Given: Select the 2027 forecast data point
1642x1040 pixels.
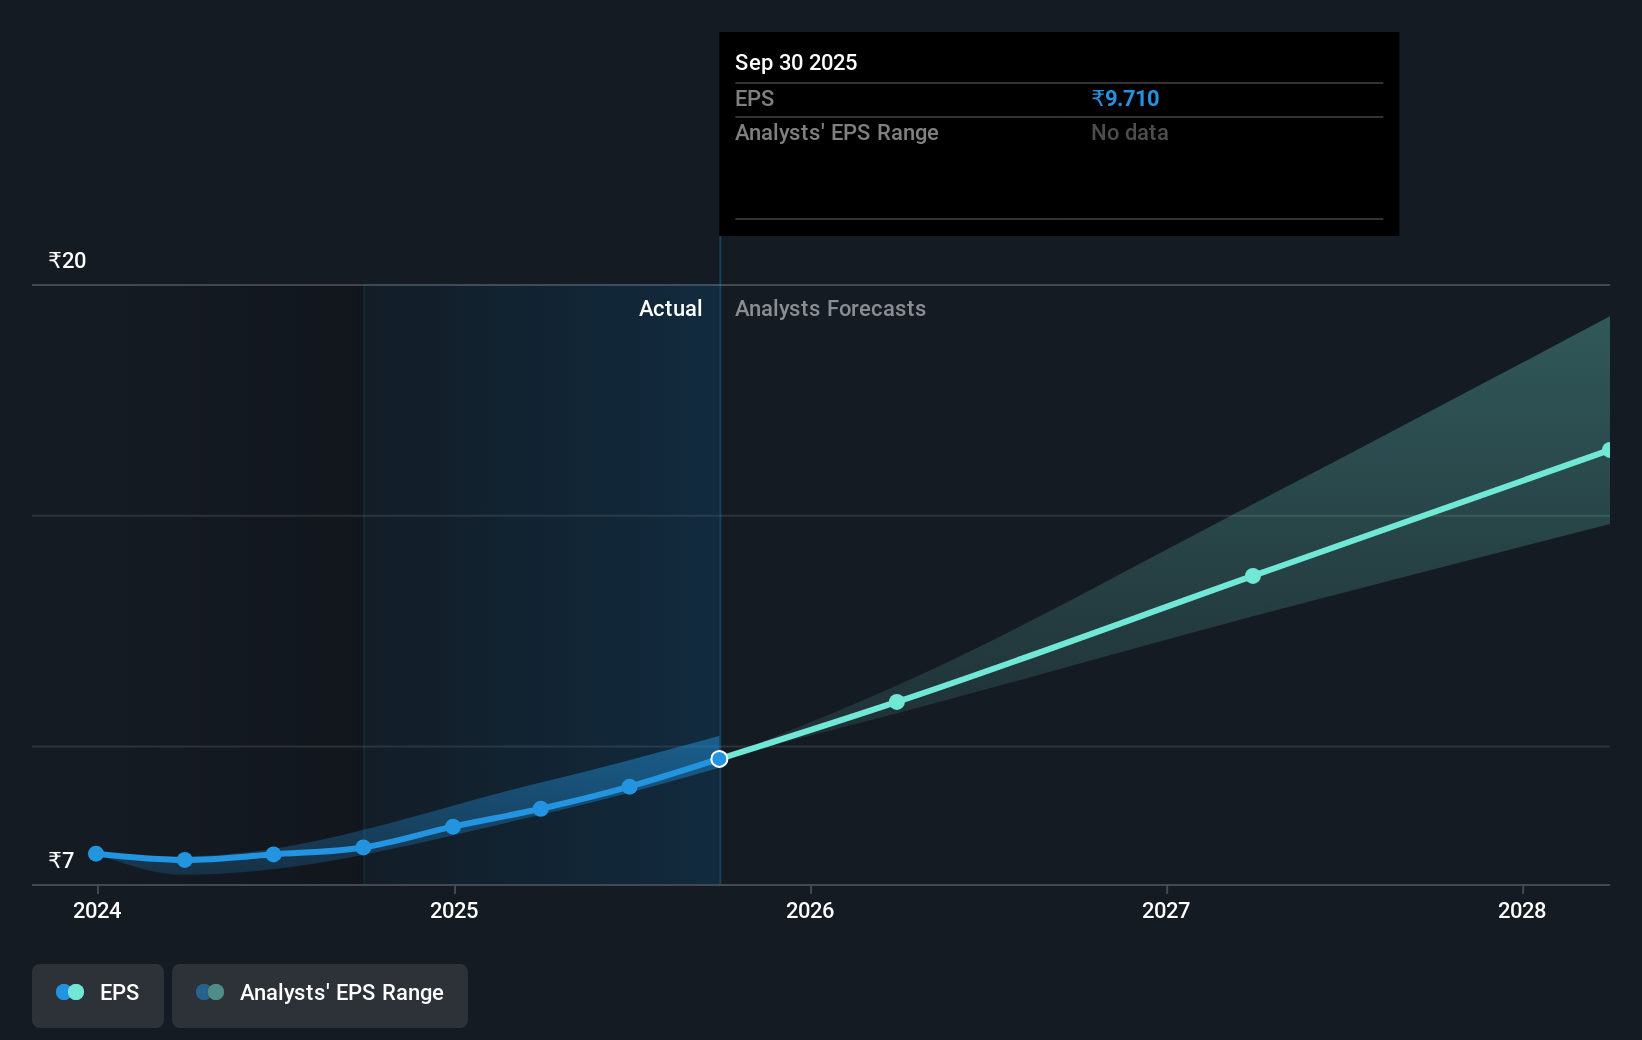Looking at the screenshot, I should 1252,576.
